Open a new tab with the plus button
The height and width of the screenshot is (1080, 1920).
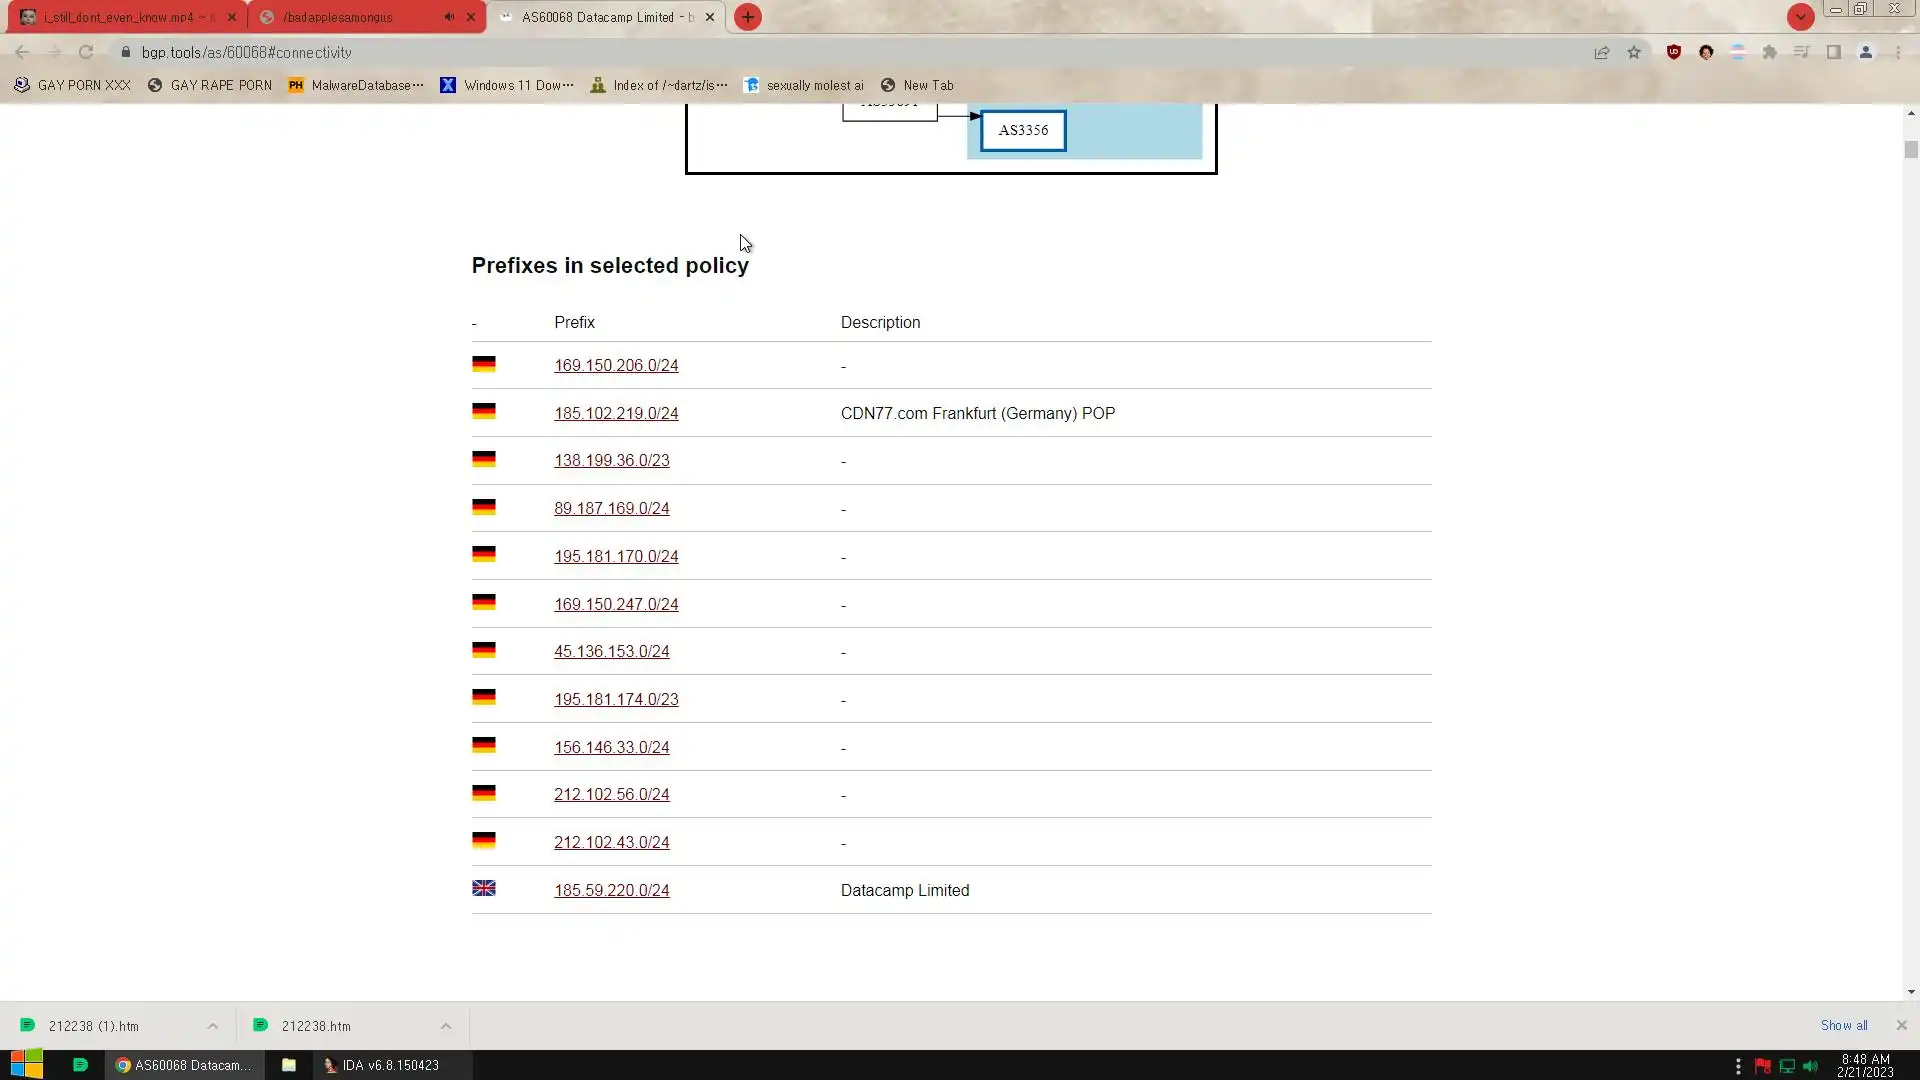[x=748, y=17]
